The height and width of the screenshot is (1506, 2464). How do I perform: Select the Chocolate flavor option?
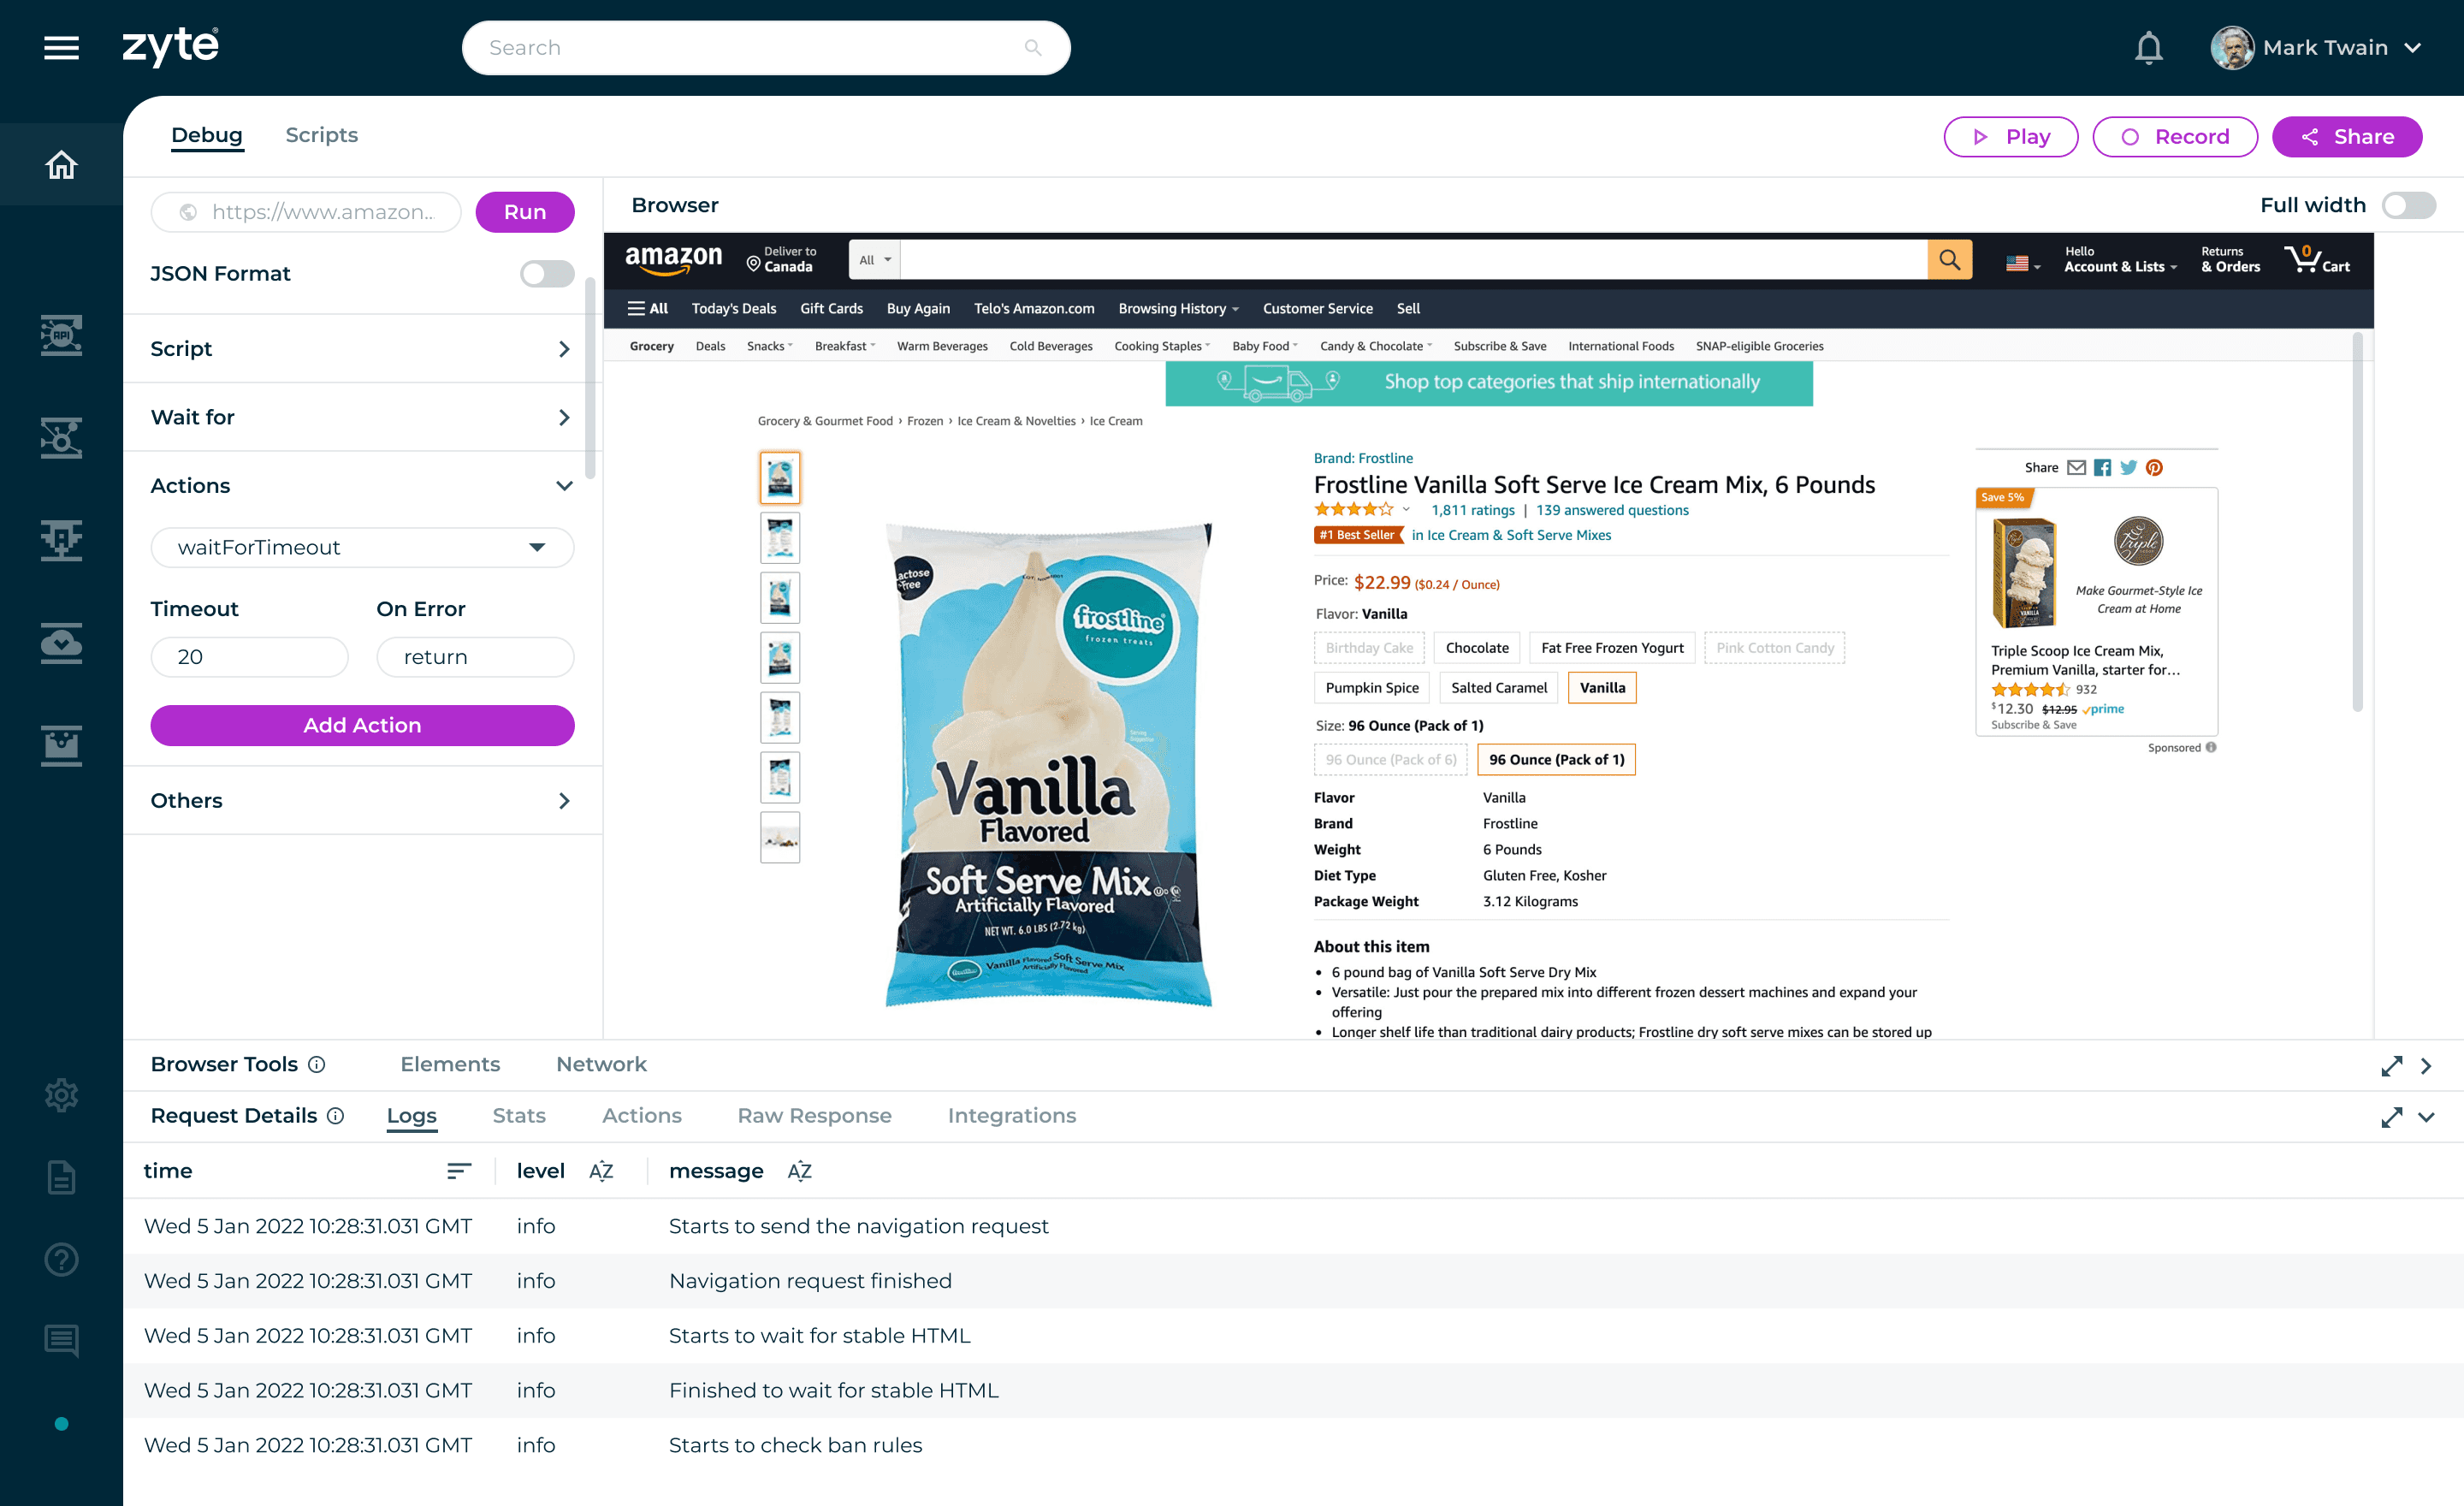point(1476,648)
